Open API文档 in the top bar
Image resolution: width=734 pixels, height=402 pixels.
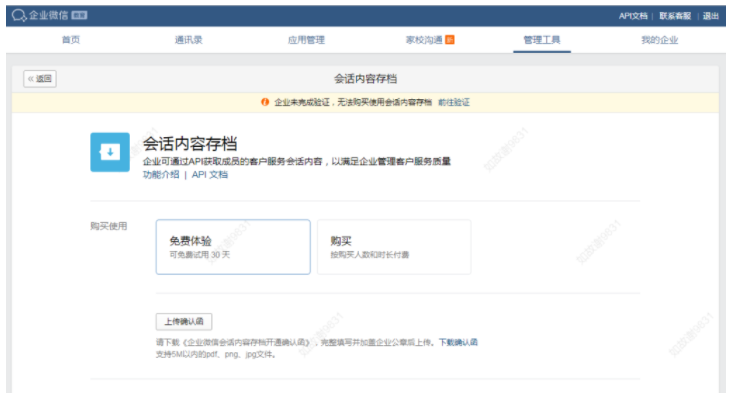pos(633,15)
